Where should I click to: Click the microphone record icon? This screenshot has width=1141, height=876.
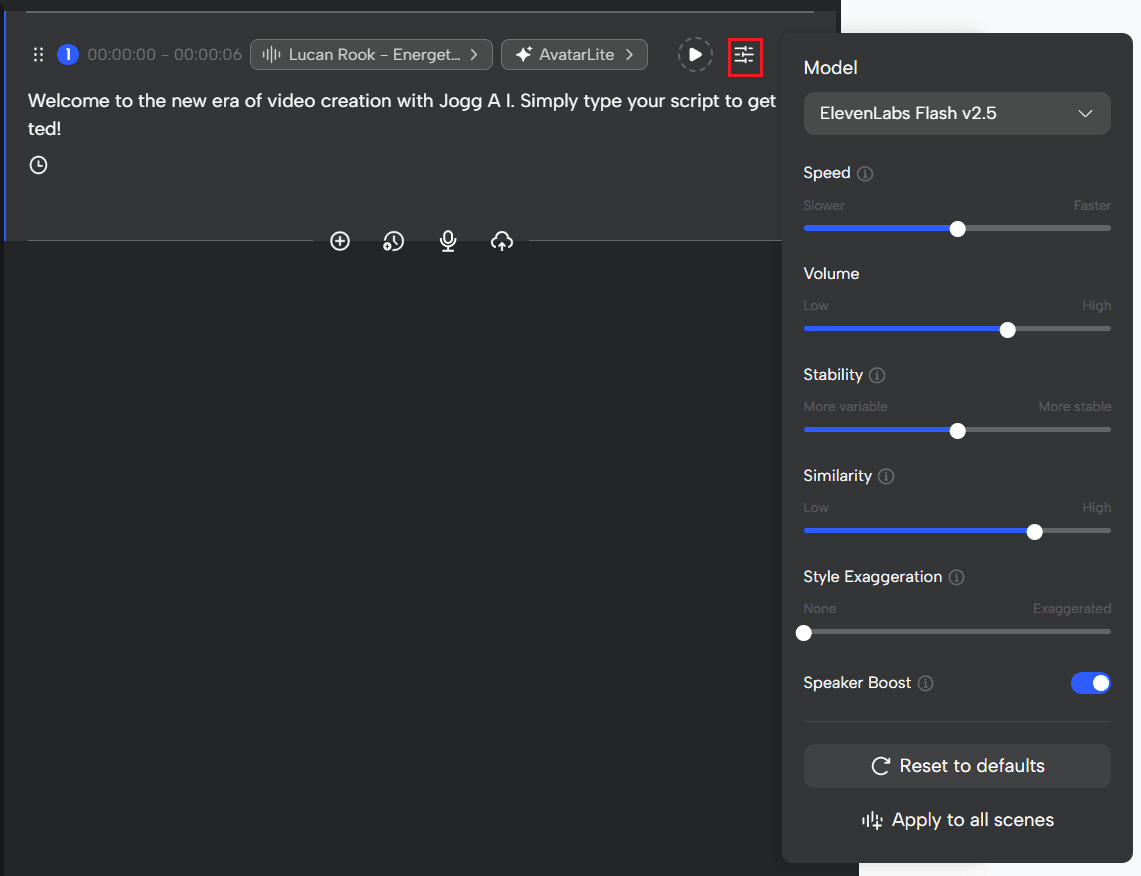click(x=448, y=241)
